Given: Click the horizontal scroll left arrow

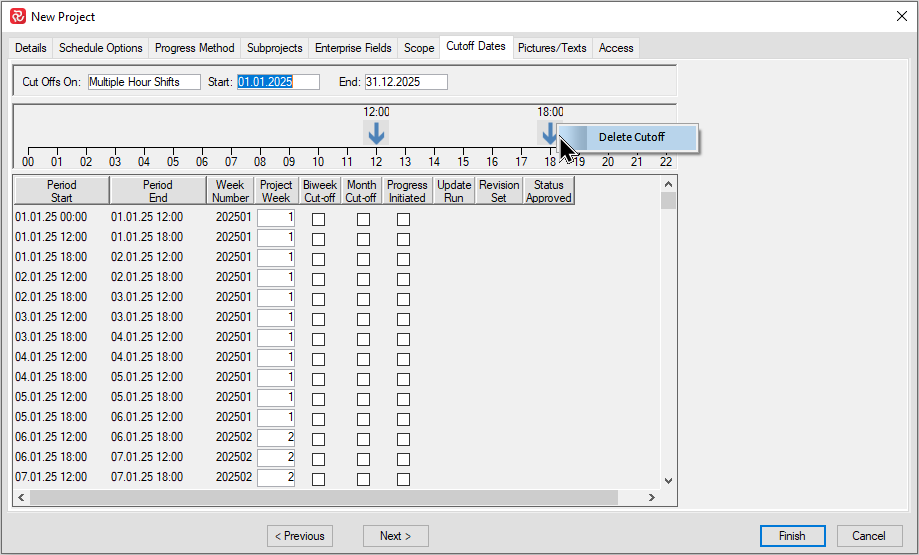Looking at the screenshot, I should click(21, 498).
